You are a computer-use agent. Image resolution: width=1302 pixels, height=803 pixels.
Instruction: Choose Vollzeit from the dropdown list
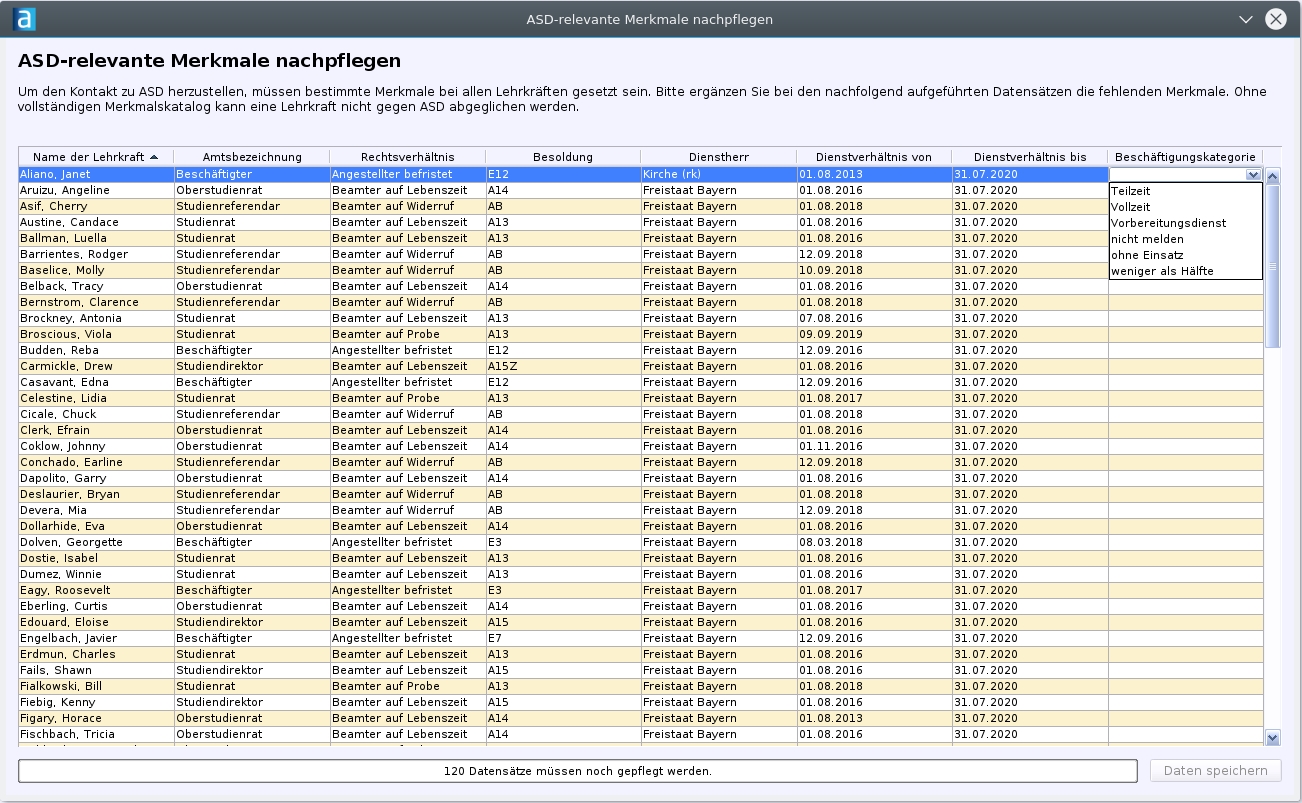[1185, 207]
